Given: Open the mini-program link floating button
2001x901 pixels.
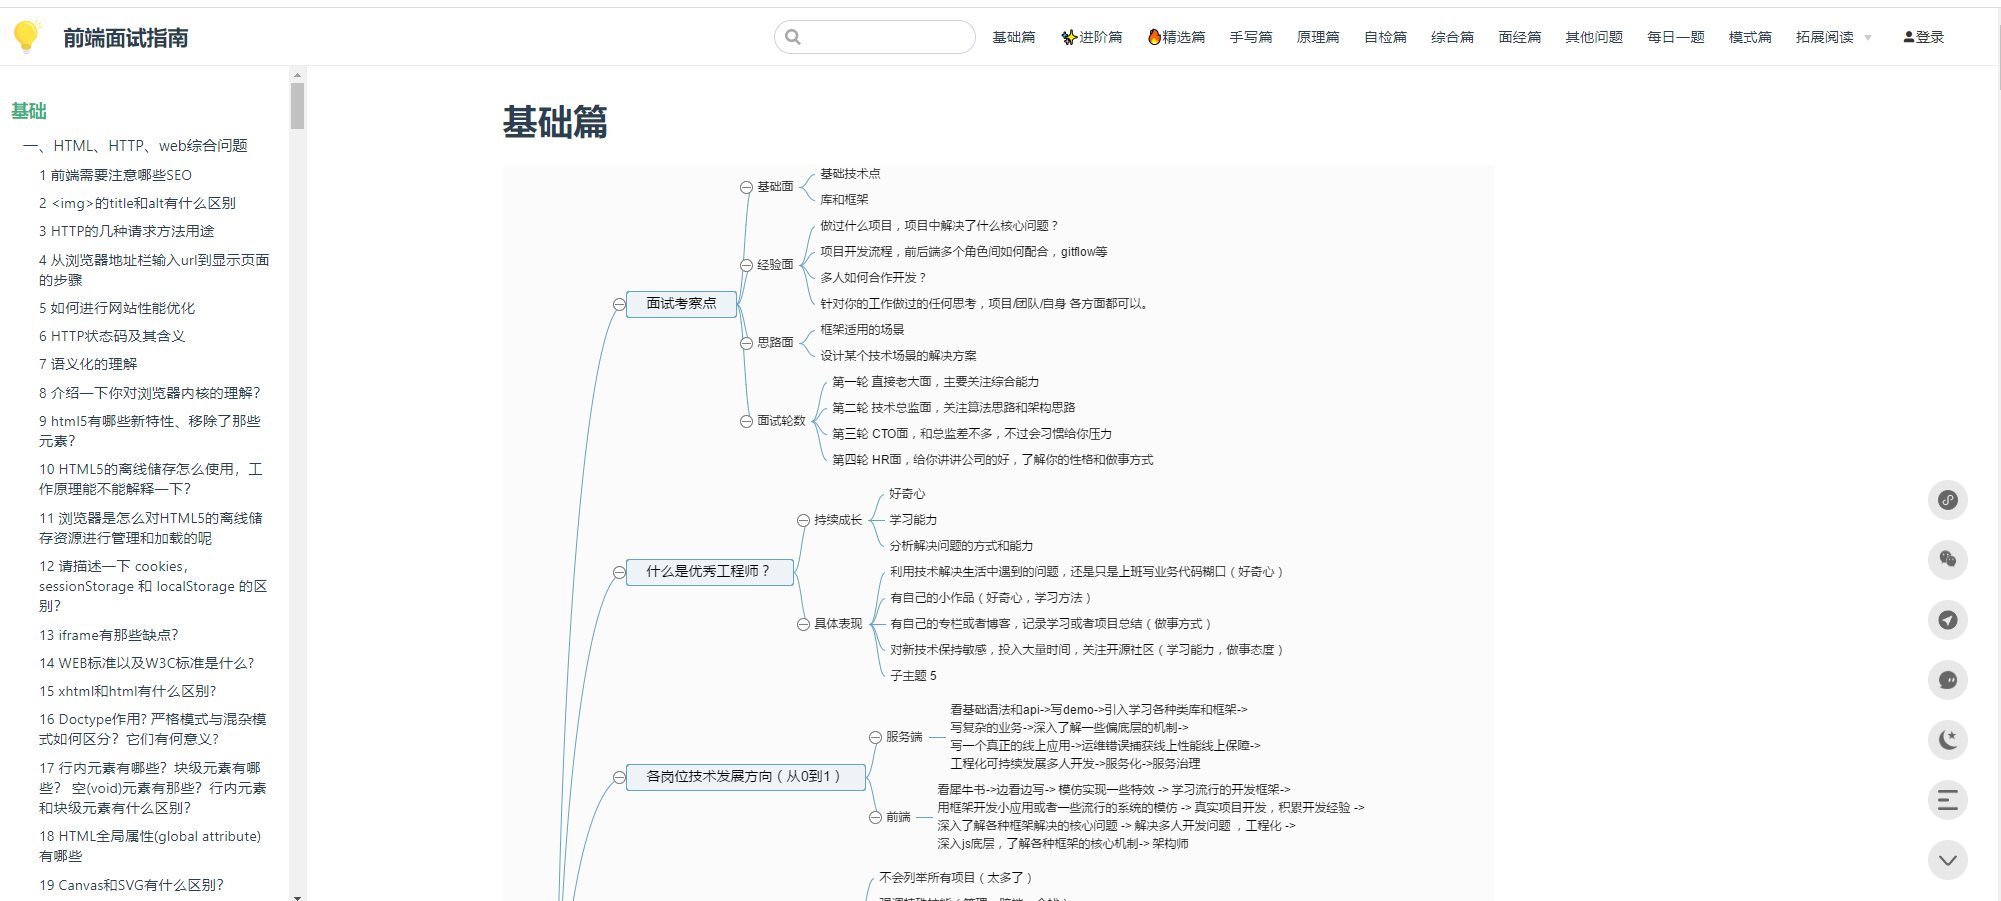Looking at the screenshot, I should point(1948,500).
